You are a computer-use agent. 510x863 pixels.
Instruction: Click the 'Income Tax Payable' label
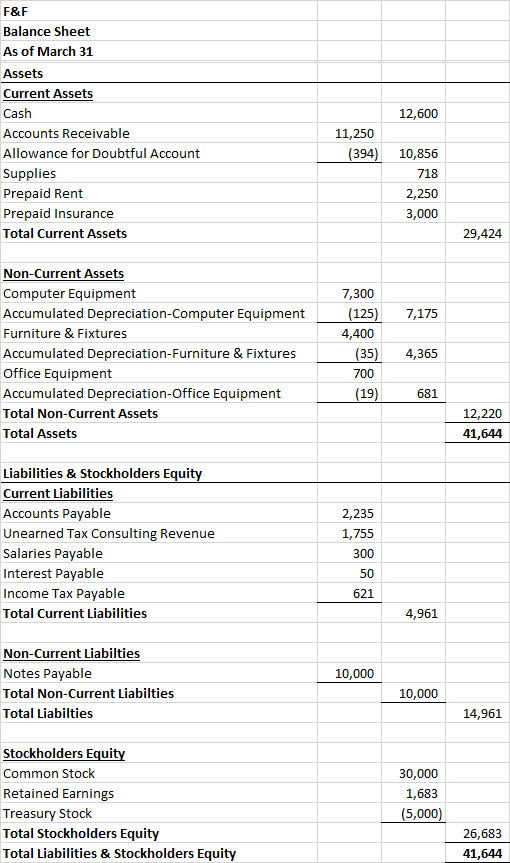pyautogui.click(x=64, y=594)
